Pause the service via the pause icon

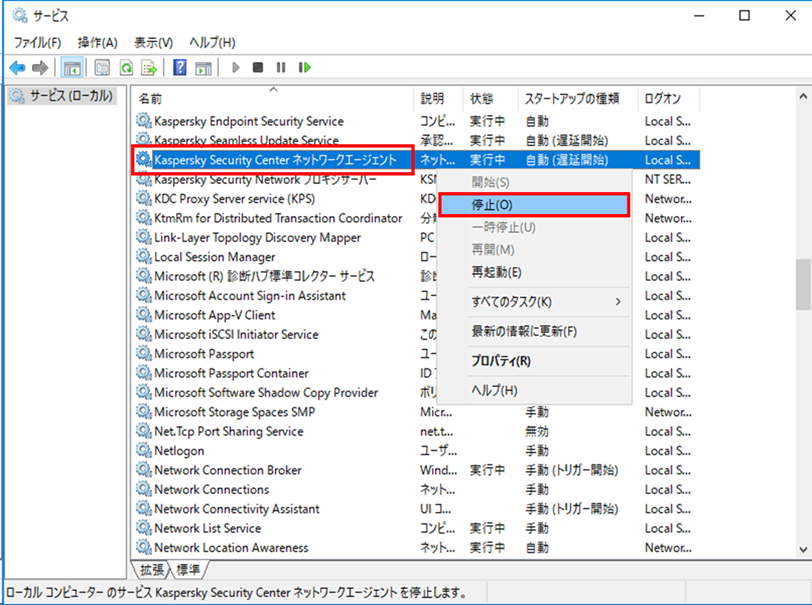pyautogui.click(x=280, y=67)
